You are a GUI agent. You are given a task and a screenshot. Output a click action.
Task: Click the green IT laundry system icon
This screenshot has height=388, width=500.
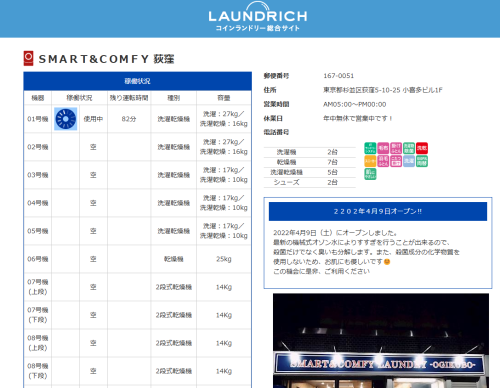[x=370, y=148]
